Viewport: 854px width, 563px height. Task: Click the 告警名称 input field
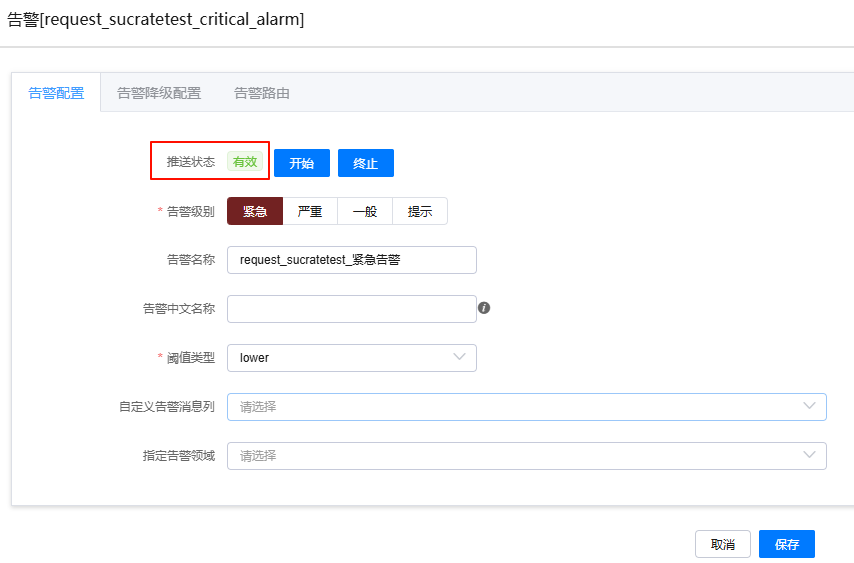click(x=352, y=260)
